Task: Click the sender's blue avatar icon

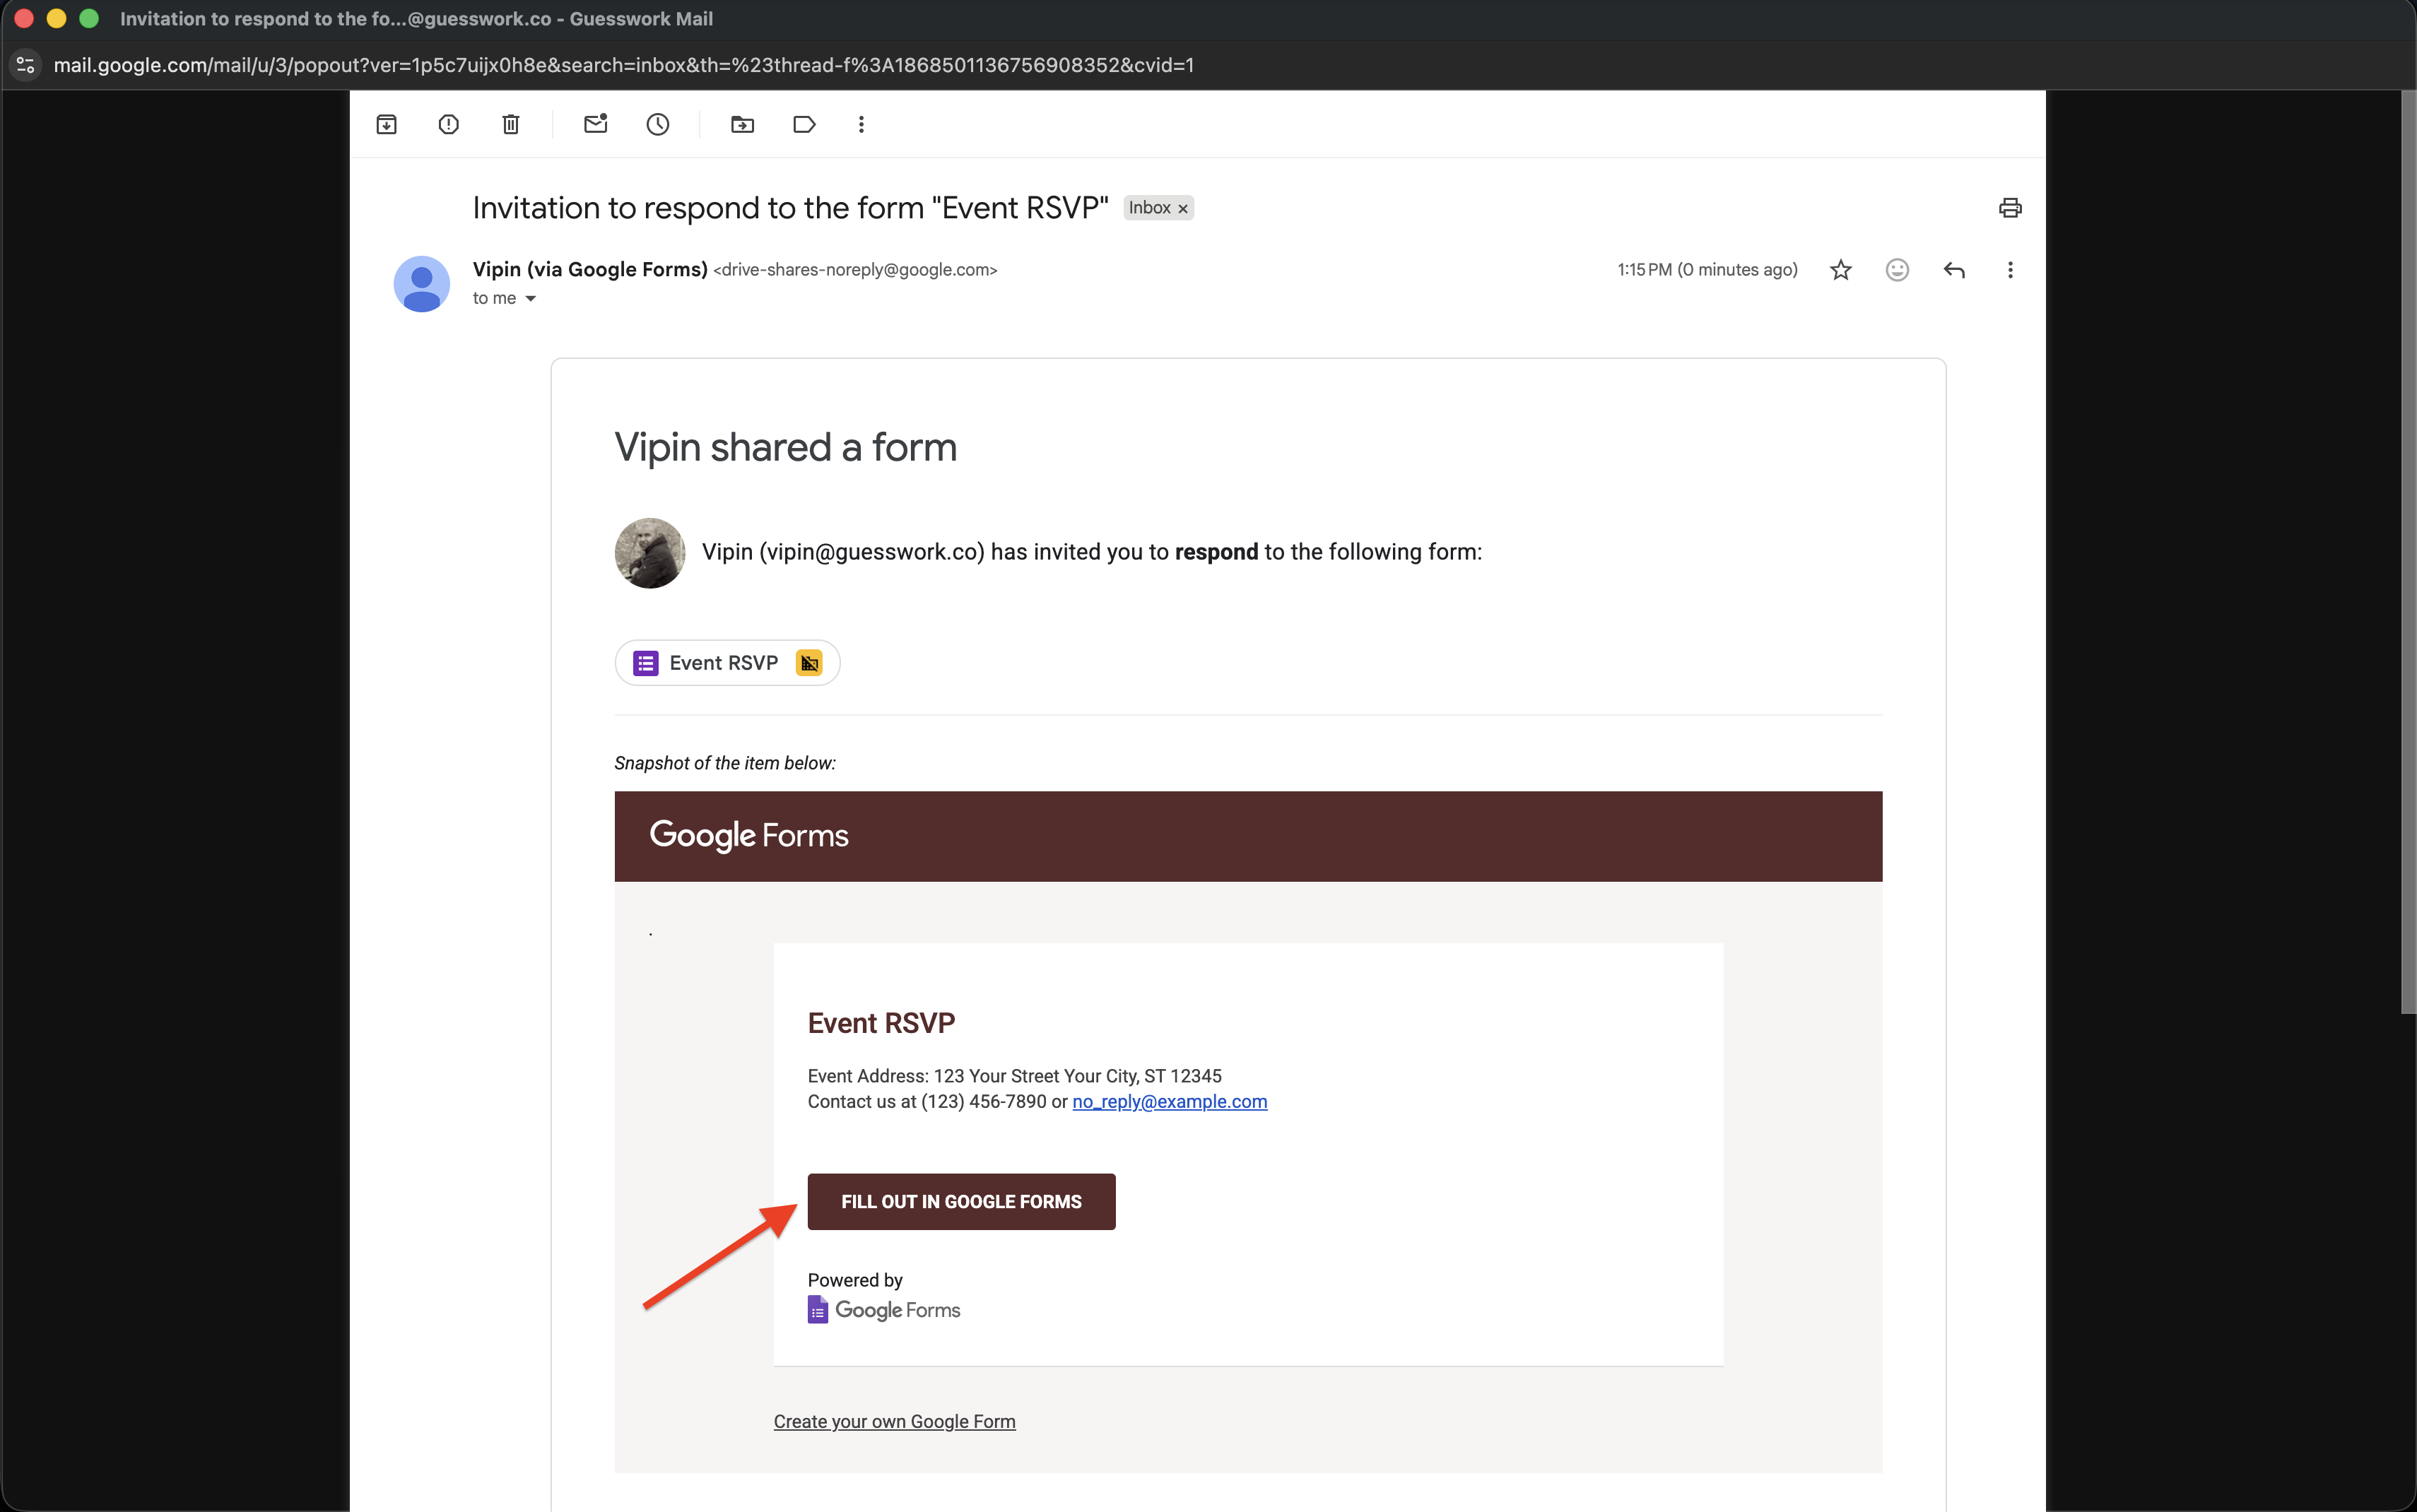Action: (x=422, y=284)
